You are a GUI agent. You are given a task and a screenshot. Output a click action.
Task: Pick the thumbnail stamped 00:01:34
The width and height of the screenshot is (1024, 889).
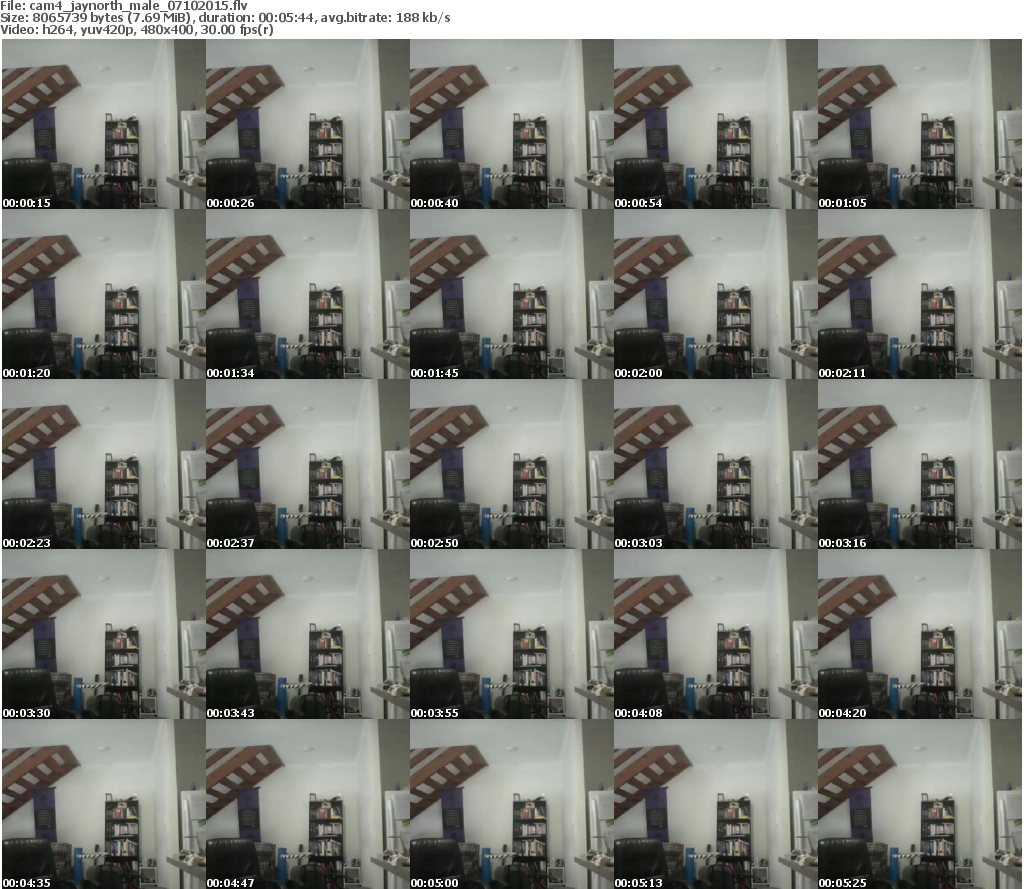tap(308, 294)
